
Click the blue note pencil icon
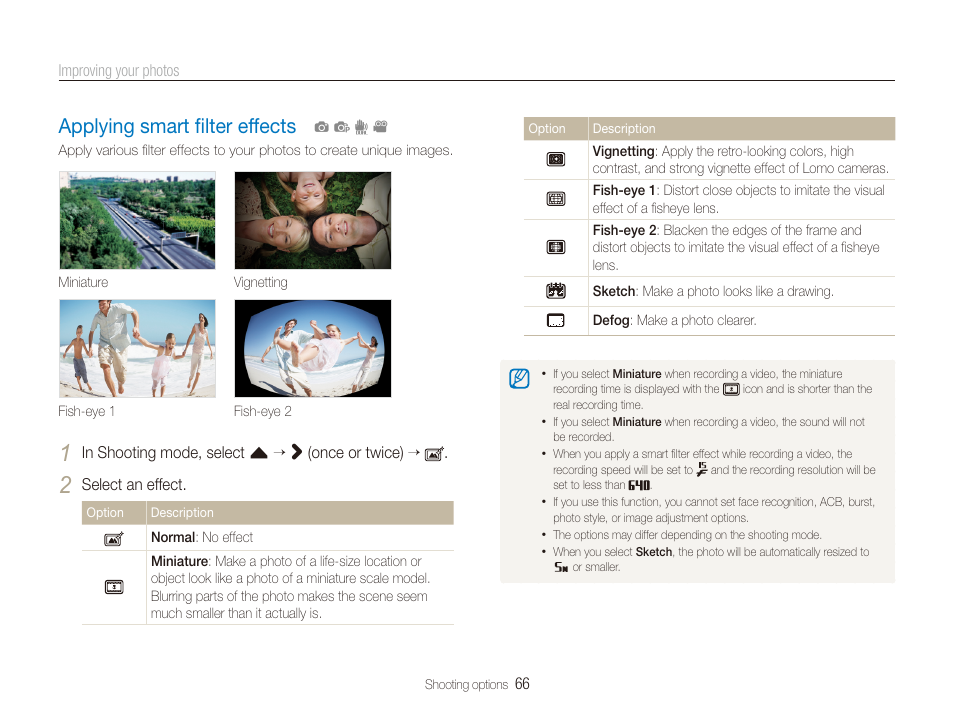pyautogui.click(x=519, y=379)
